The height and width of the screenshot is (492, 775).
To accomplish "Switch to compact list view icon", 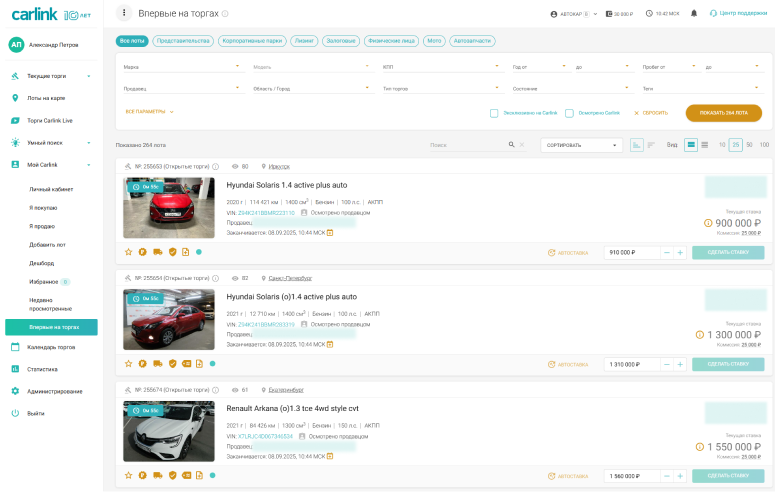I will pos(704,145).
